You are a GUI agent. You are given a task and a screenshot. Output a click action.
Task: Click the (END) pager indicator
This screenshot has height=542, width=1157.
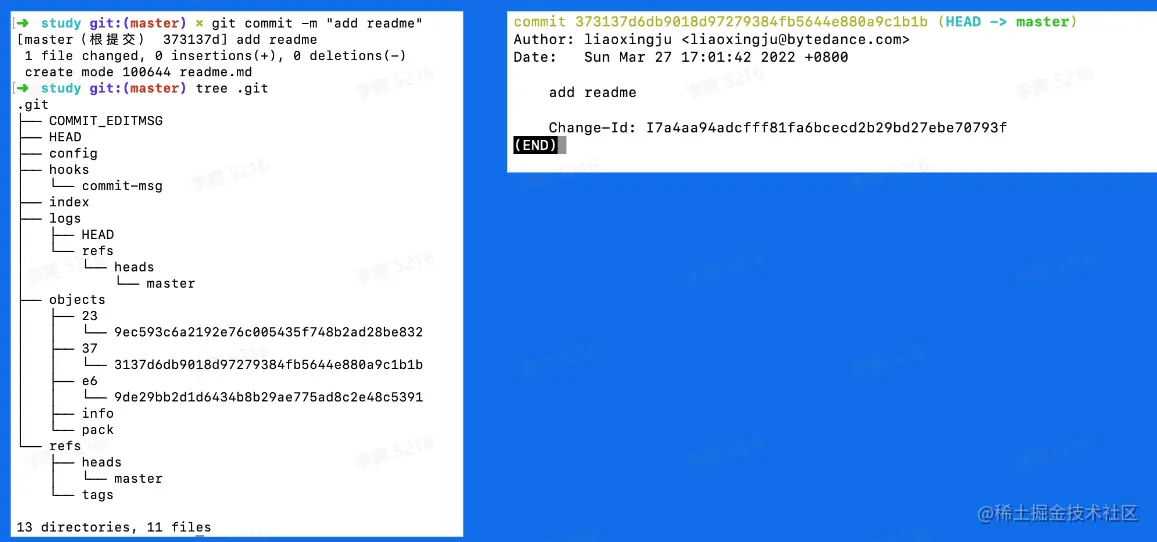coord(535,145)
